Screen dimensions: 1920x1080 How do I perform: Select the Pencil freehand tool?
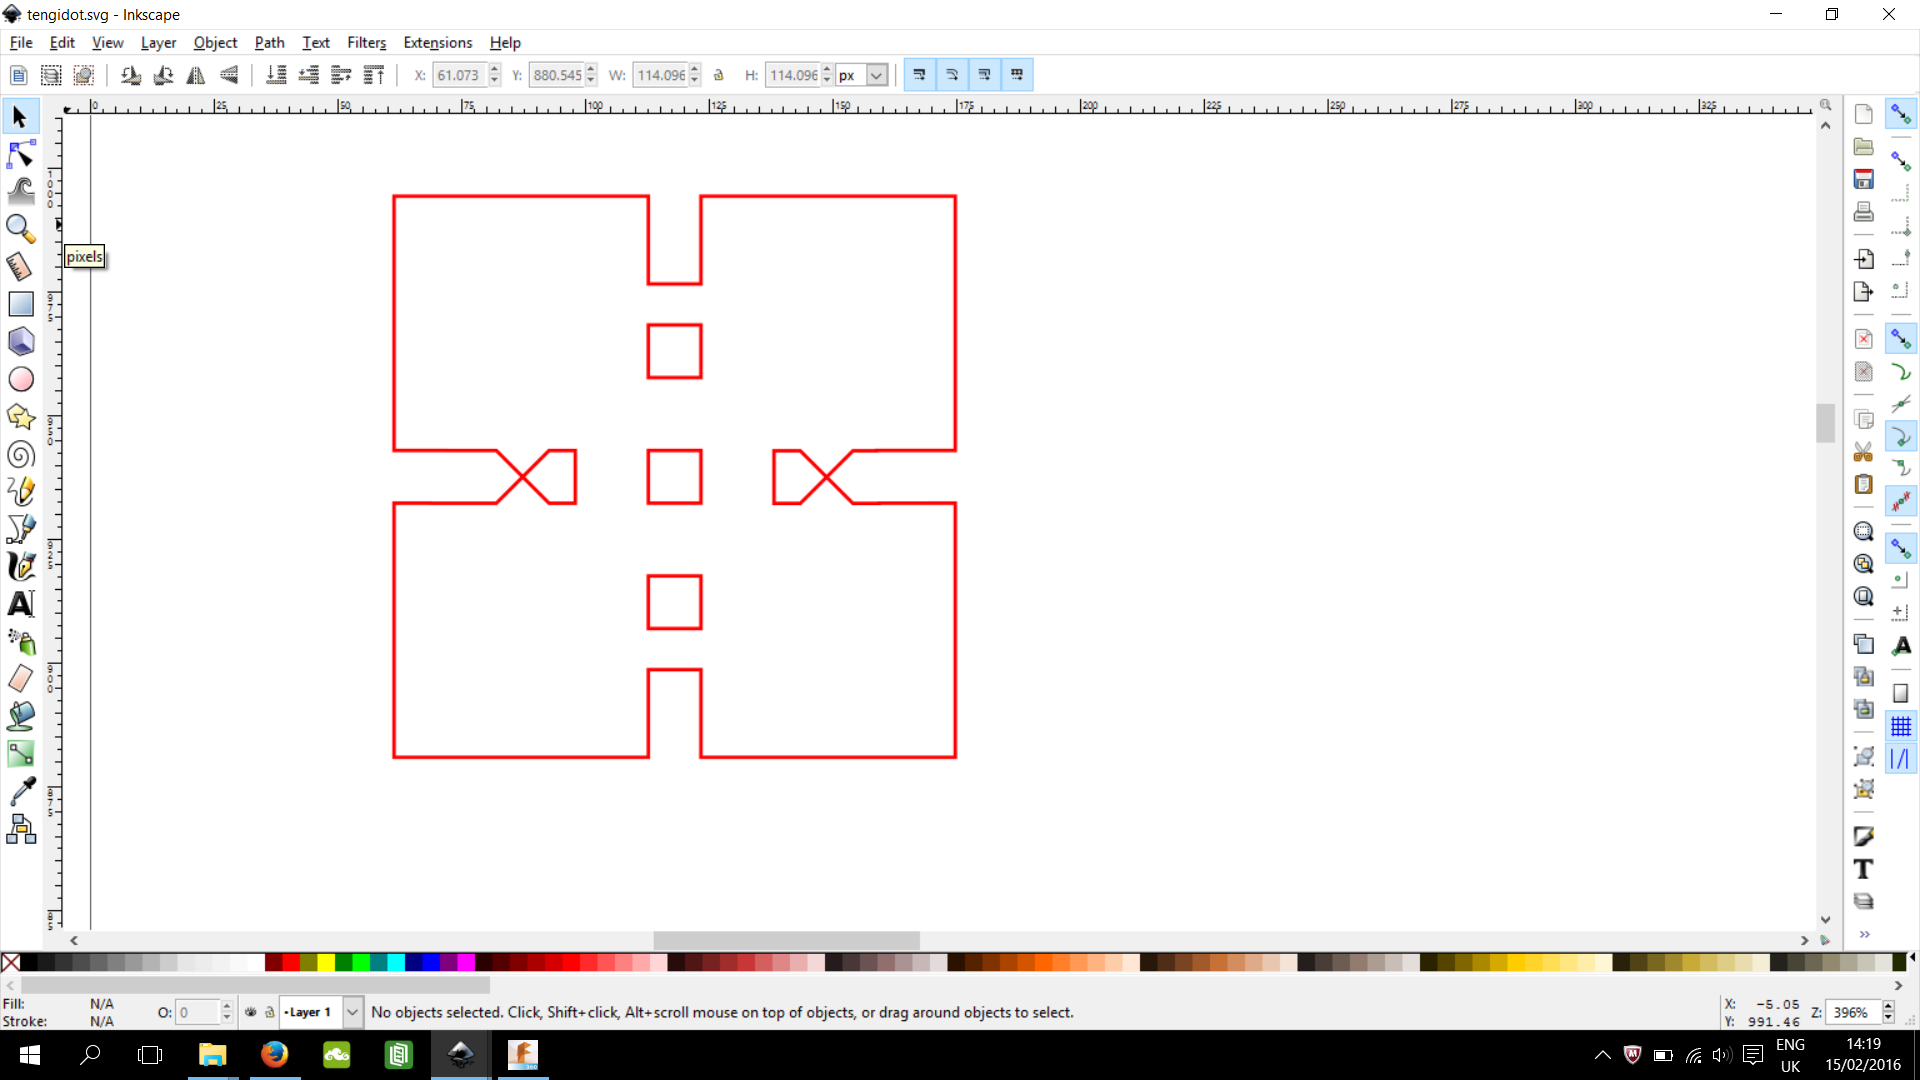(x=20, y=491)
